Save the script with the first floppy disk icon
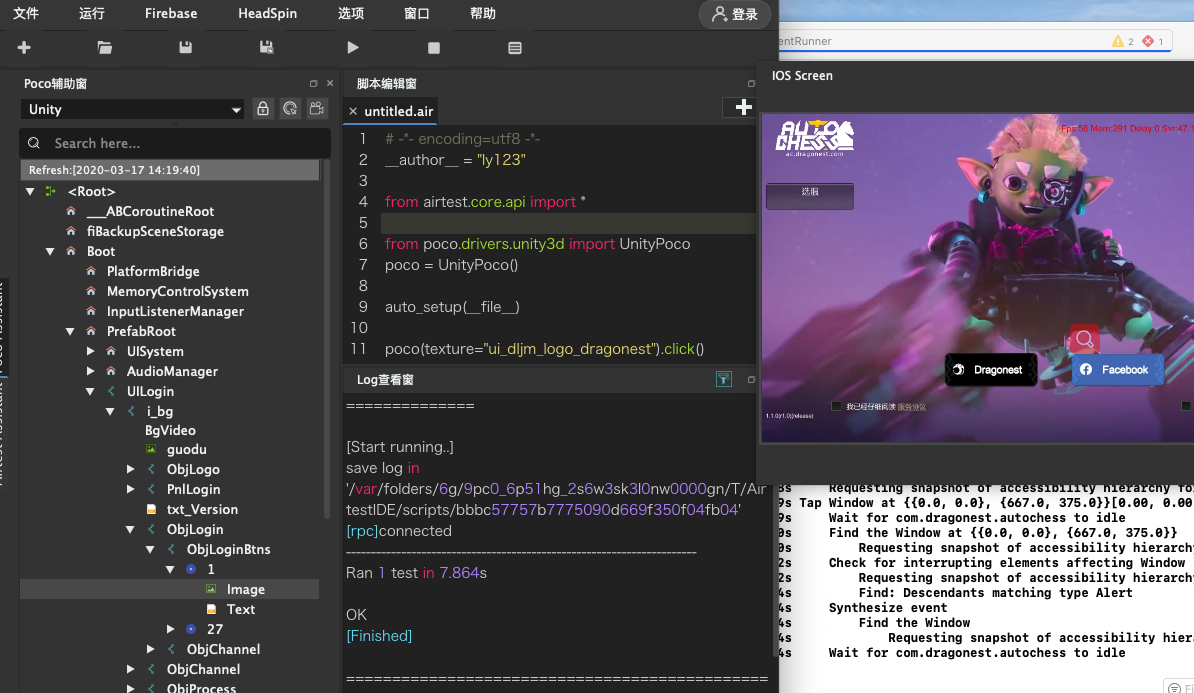The image size is (1194, 693). click(x=185, y=47)
